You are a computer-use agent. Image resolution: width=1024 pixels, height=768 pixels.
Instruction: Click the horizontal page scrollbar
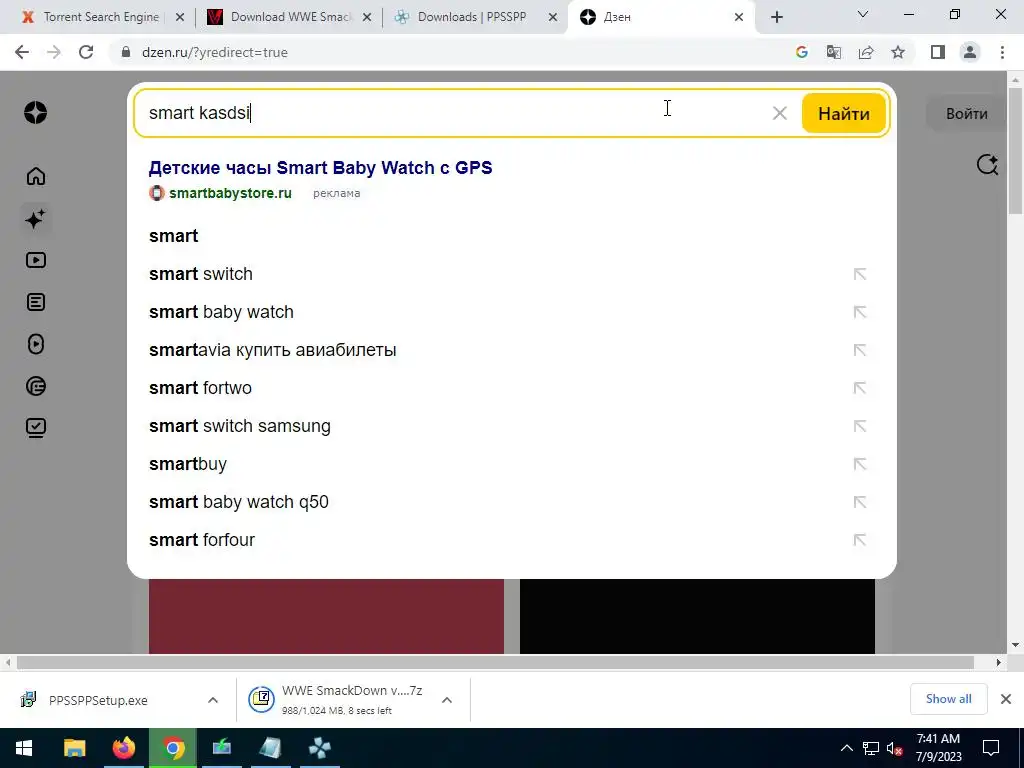coord(495,662)
